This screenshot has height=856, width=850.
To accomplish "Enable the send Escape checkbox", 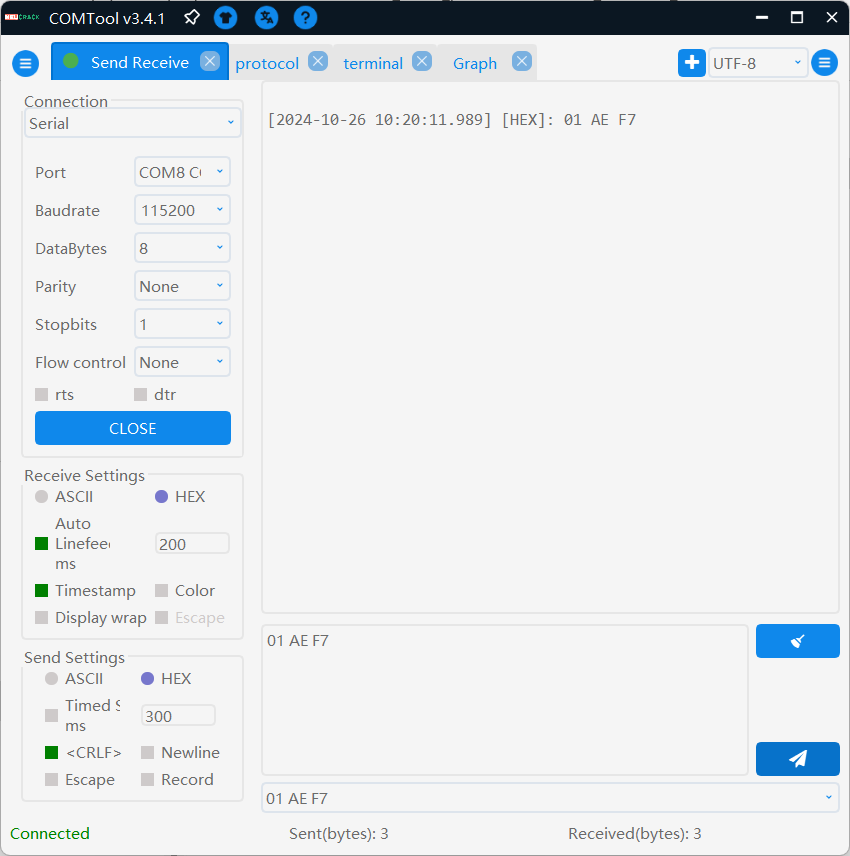I will coord(51,780).
